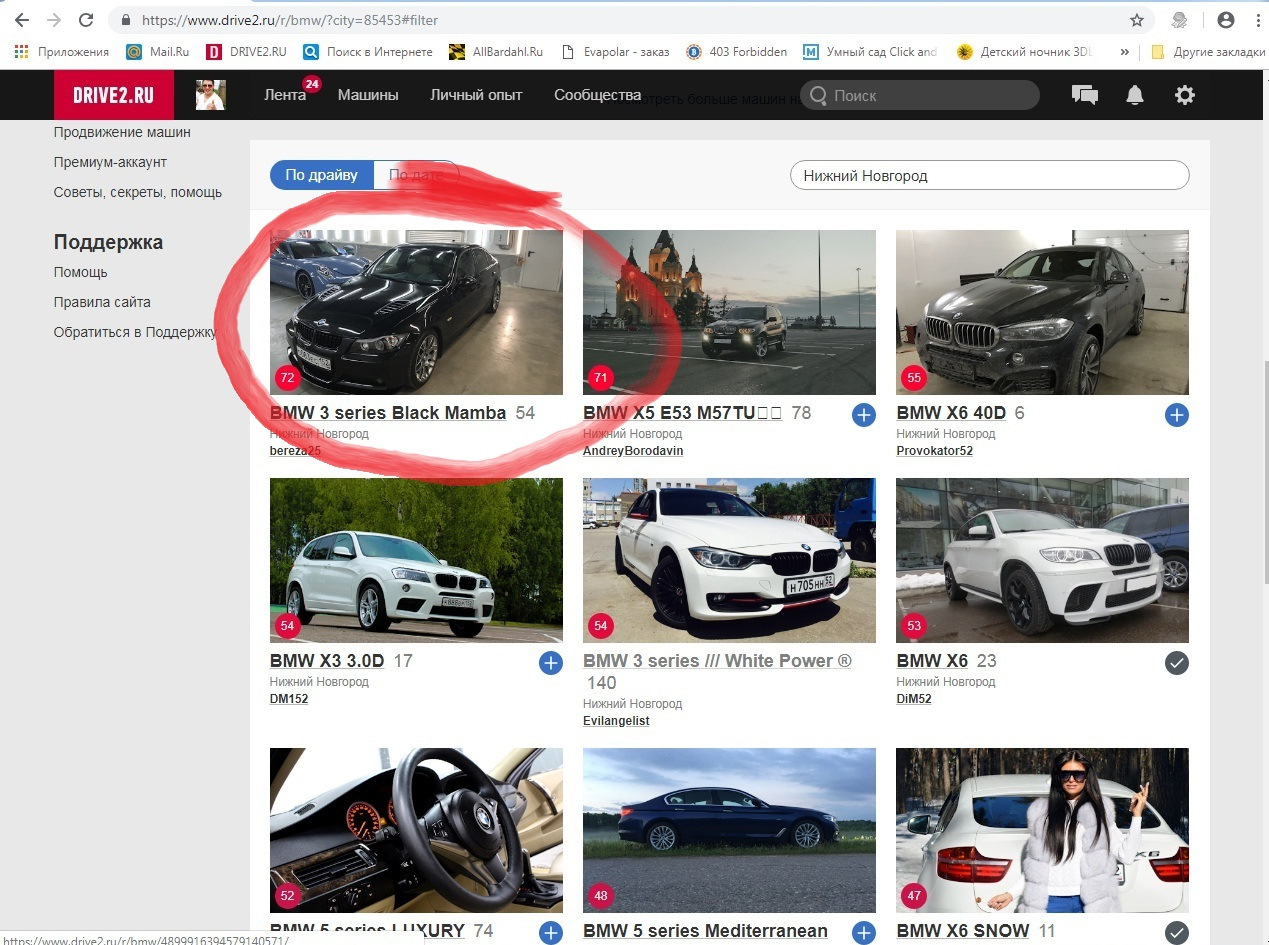The height and width of the screenshot is (945, 1269).
Task: Click the search magnifier in the Поиск field
Action: [x=819, y=95]
